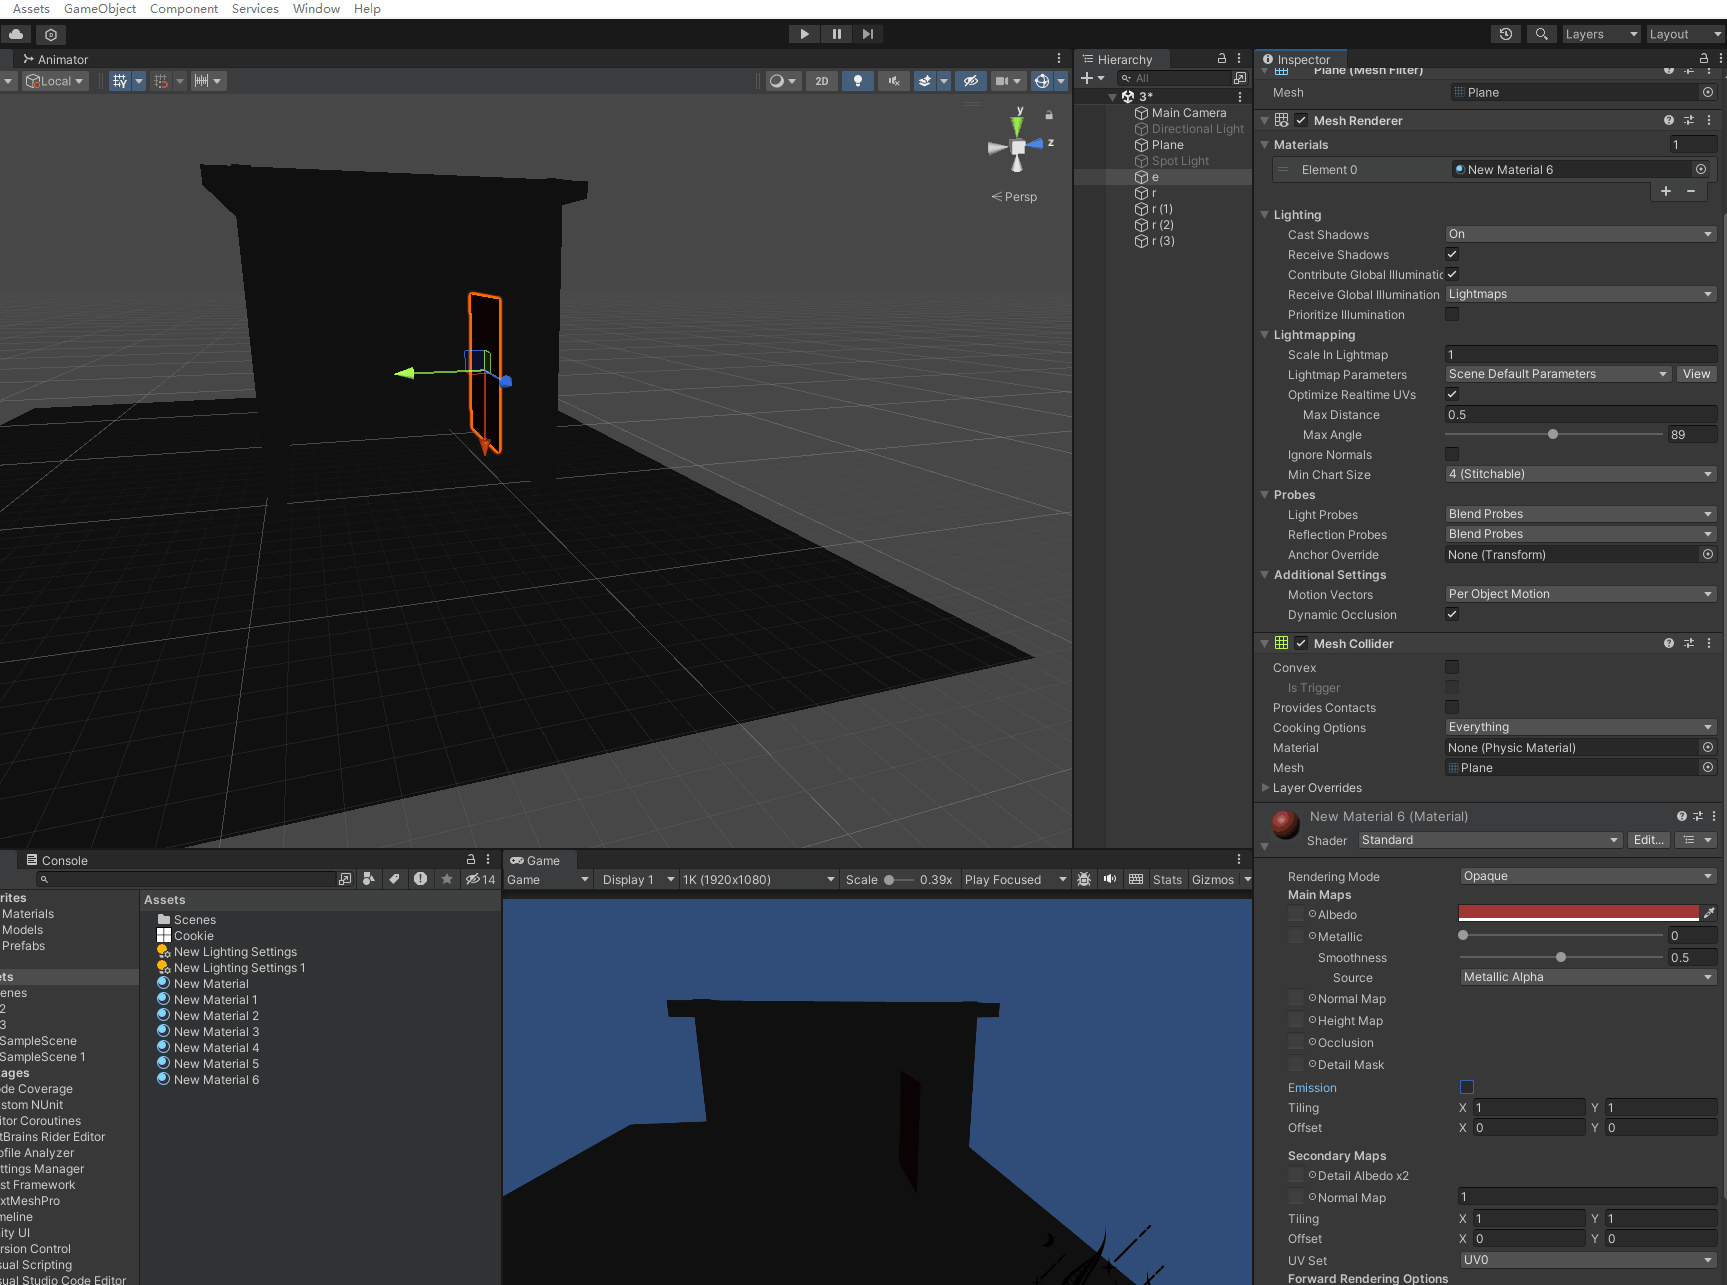
Task: Open the Component menu
Action: 184,9
